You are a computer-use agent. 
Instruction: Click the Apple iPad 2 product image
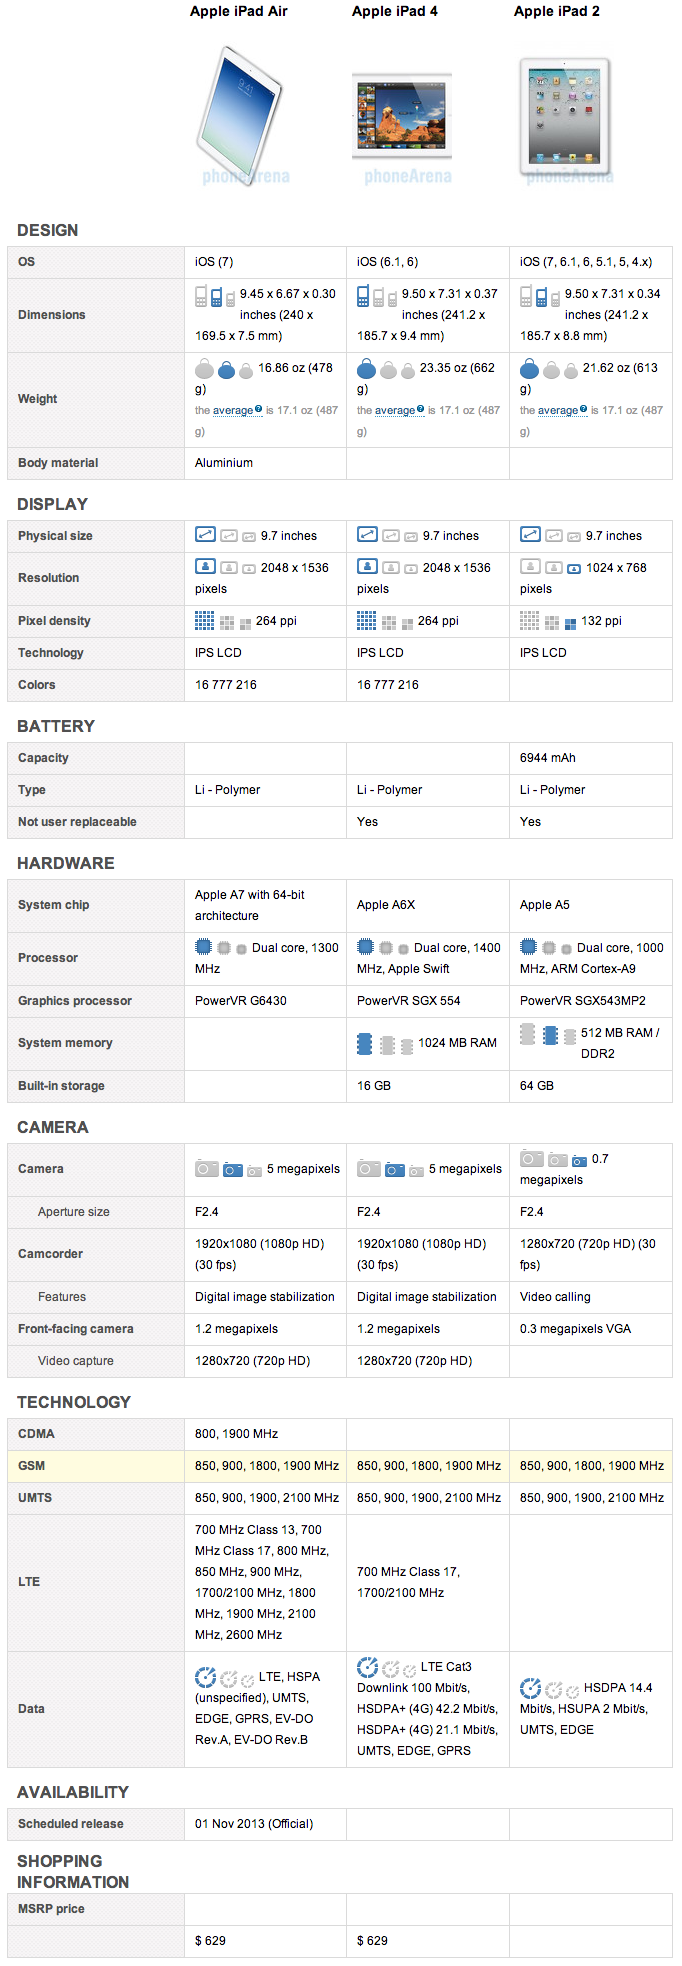click(564, 114)
